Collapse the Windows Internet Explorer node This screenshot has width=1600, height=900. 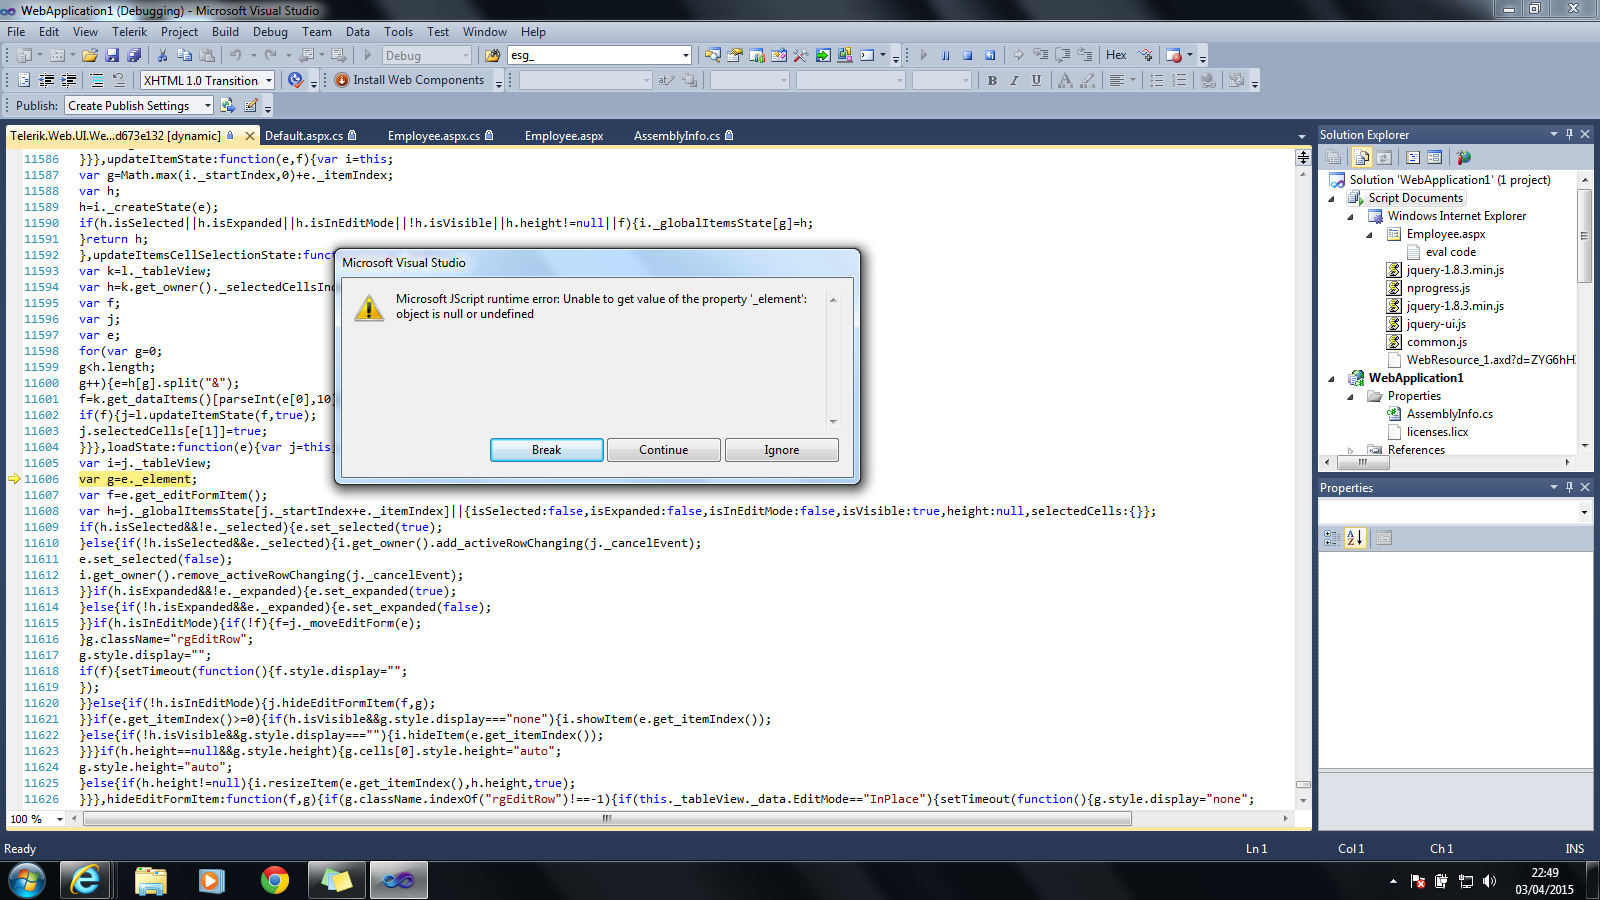click(1350, 216)
